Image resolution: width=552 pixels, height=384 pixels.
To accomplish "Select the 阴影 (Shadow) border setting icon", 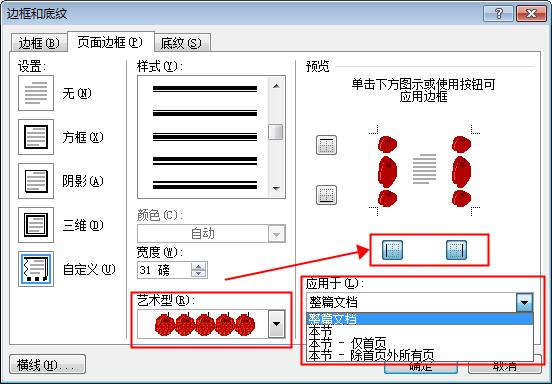I will [36, 181].
